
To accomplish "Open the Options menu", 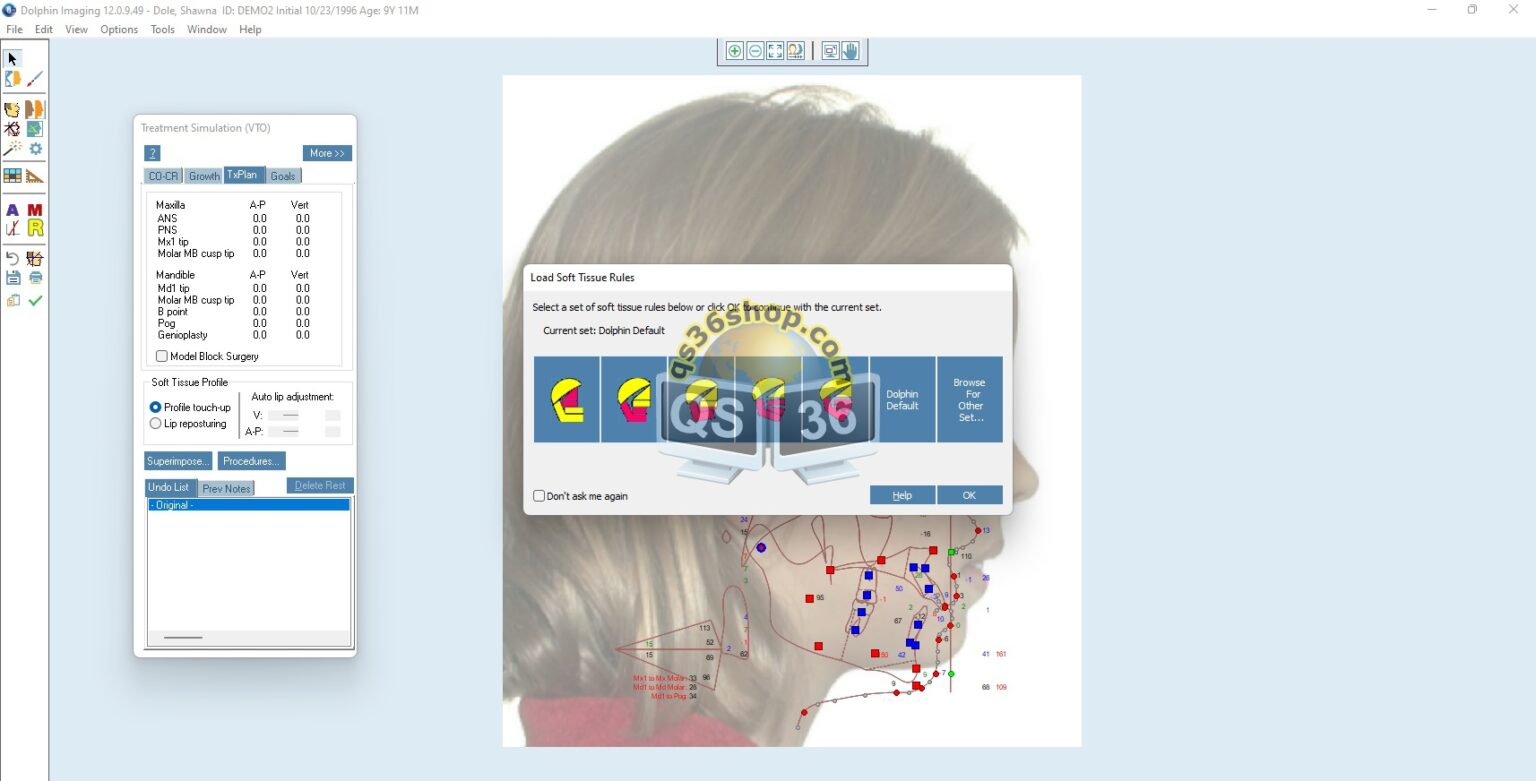I will 119,29.
